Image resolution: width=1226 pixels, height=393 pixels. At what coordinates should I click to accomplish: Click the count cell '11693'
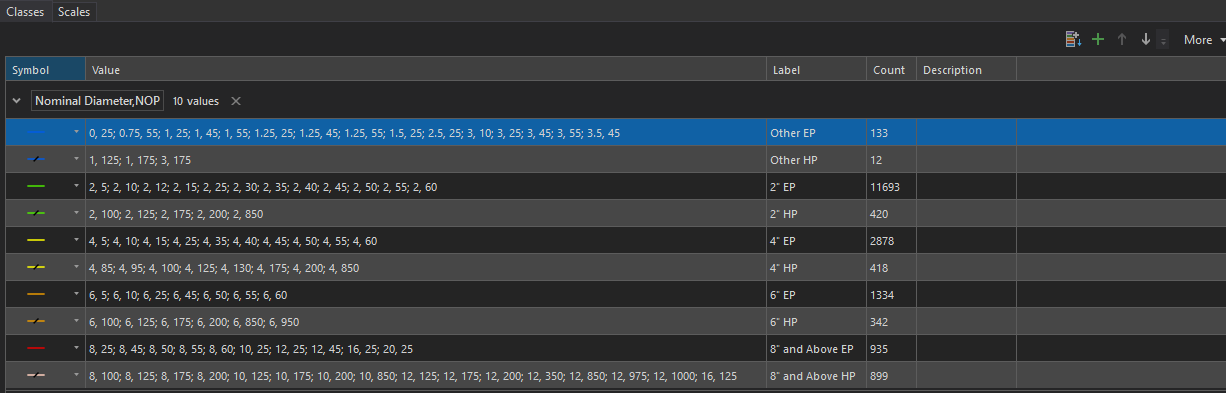891,186
